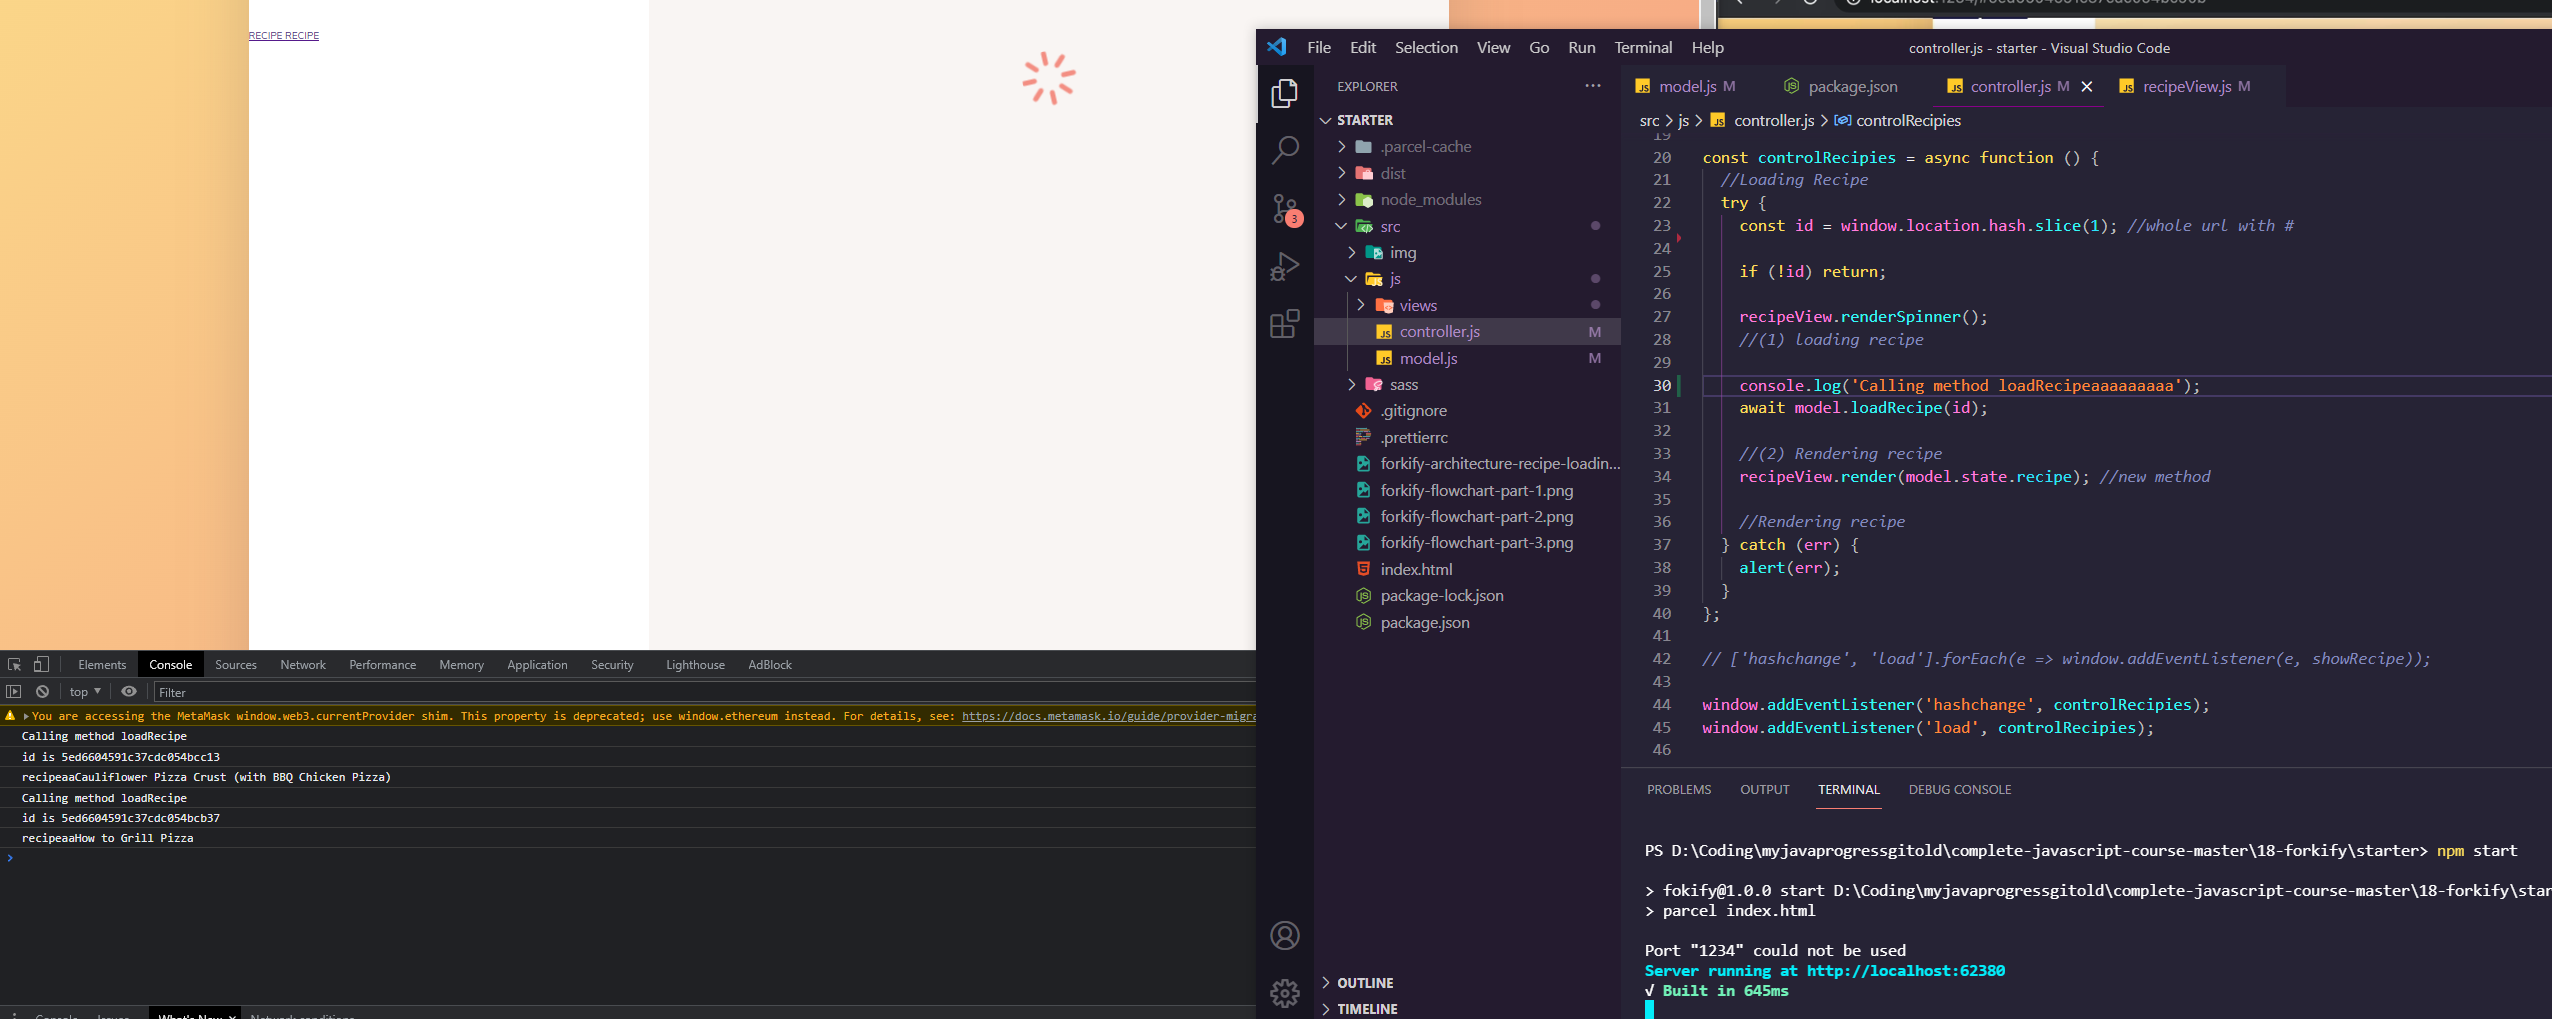Open the Source Control view showing 3 changes
The height and width of the screenshot is (1019, 2552).
click(x=1284, y=208)
